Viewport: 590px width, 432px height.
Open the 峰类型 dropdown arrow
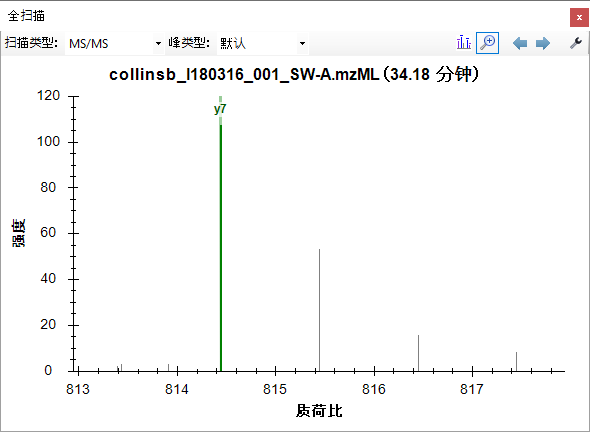pos(302,43)
